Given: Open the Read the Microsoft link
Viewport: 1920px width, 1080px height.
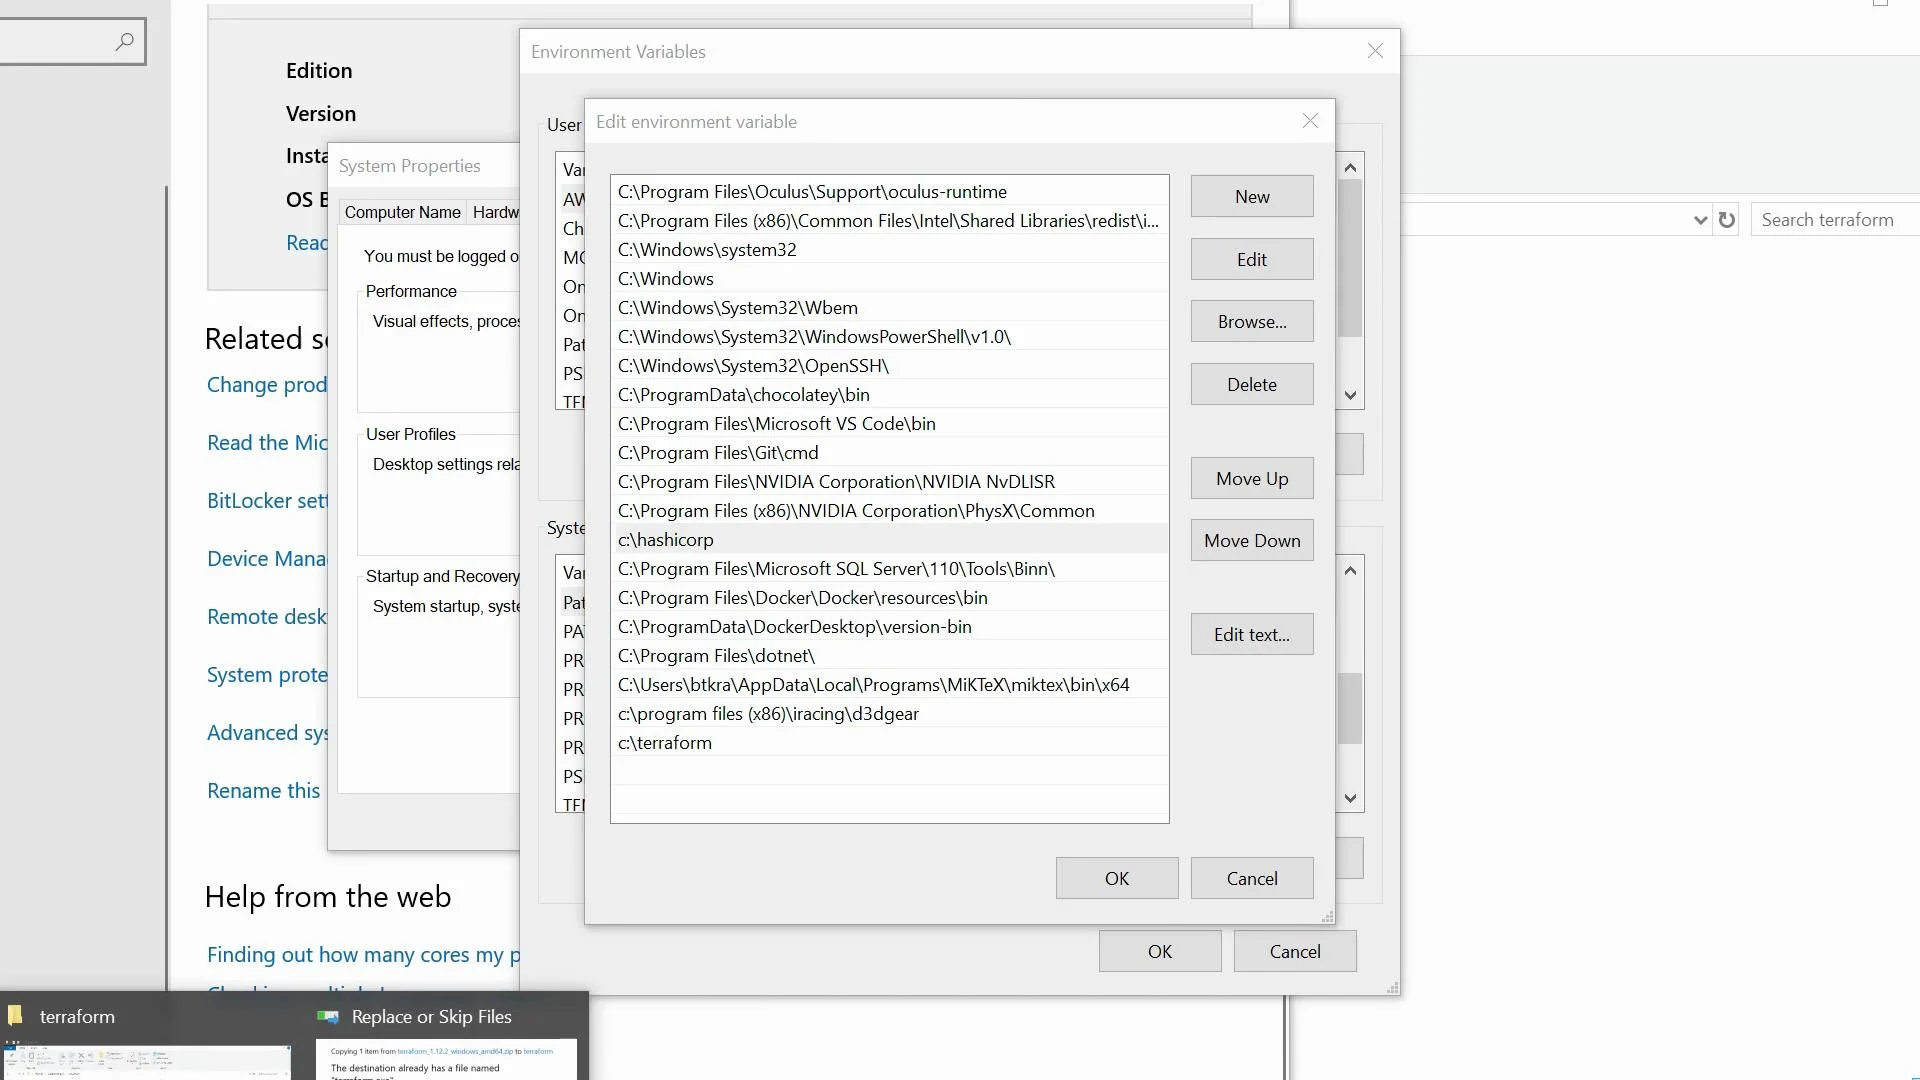Looking at the screenshot, I should coord(267,442).
